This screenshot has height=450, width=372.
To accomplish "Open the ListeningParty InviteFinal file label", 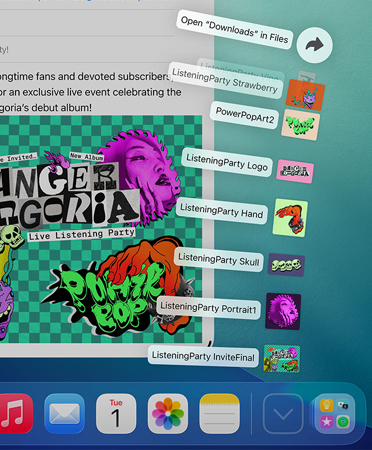I will point(203,356).
